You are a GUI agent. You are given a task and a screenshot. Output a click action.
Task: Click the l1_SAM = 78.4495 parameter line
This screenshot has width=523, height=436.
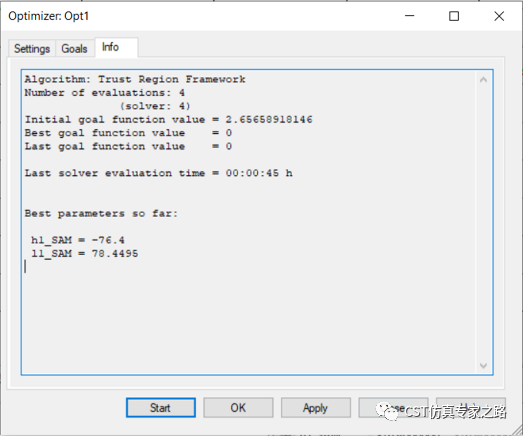(x=84, y=253)
